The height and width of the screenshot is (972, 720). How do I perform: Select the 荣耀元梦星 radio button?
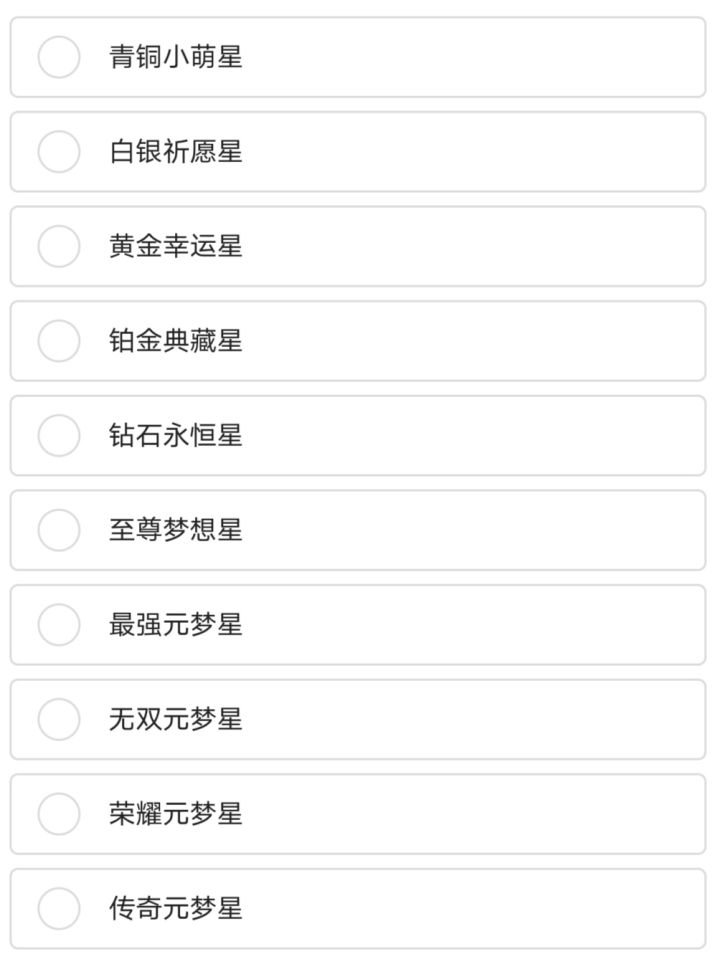(59, 813)
